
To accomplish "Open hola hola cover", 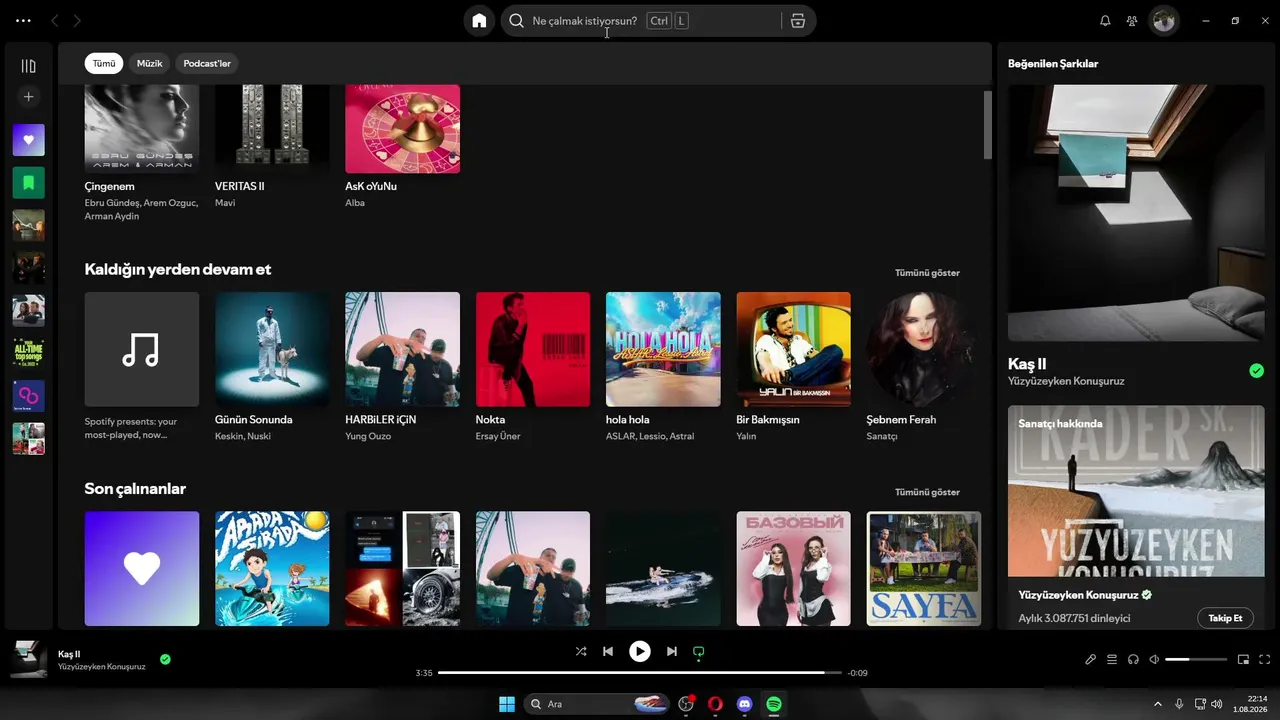I will pyautogui.click(x=663, y=349).
